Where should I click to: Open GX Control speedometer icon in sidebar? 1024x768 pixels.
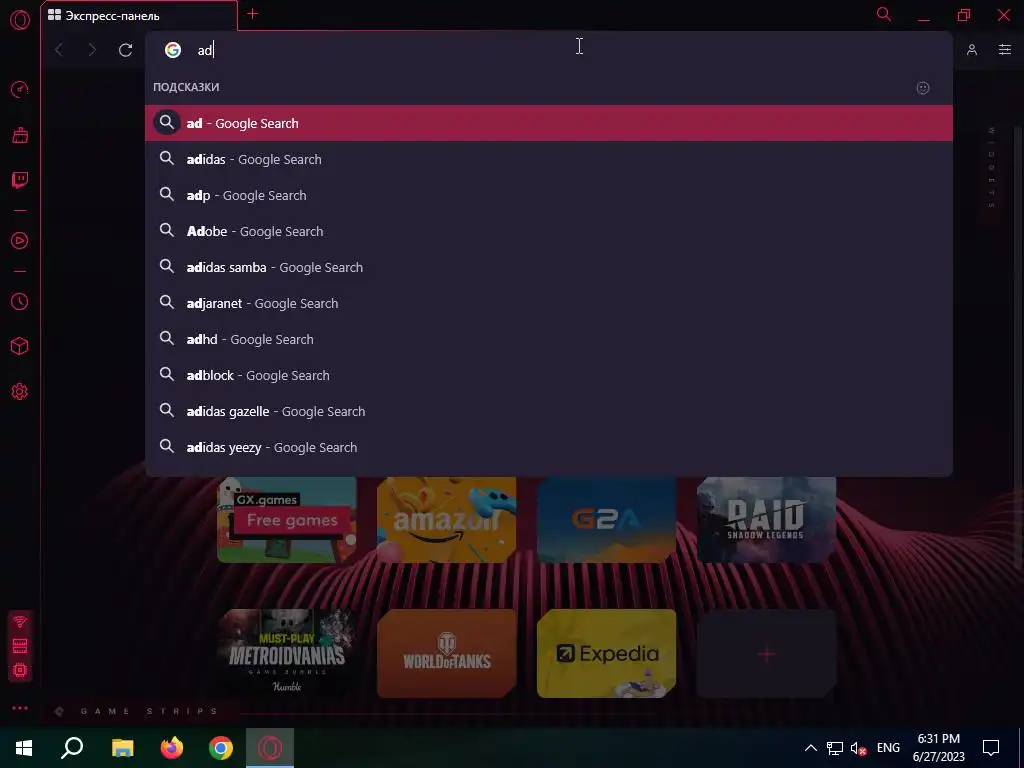(20, 89)
